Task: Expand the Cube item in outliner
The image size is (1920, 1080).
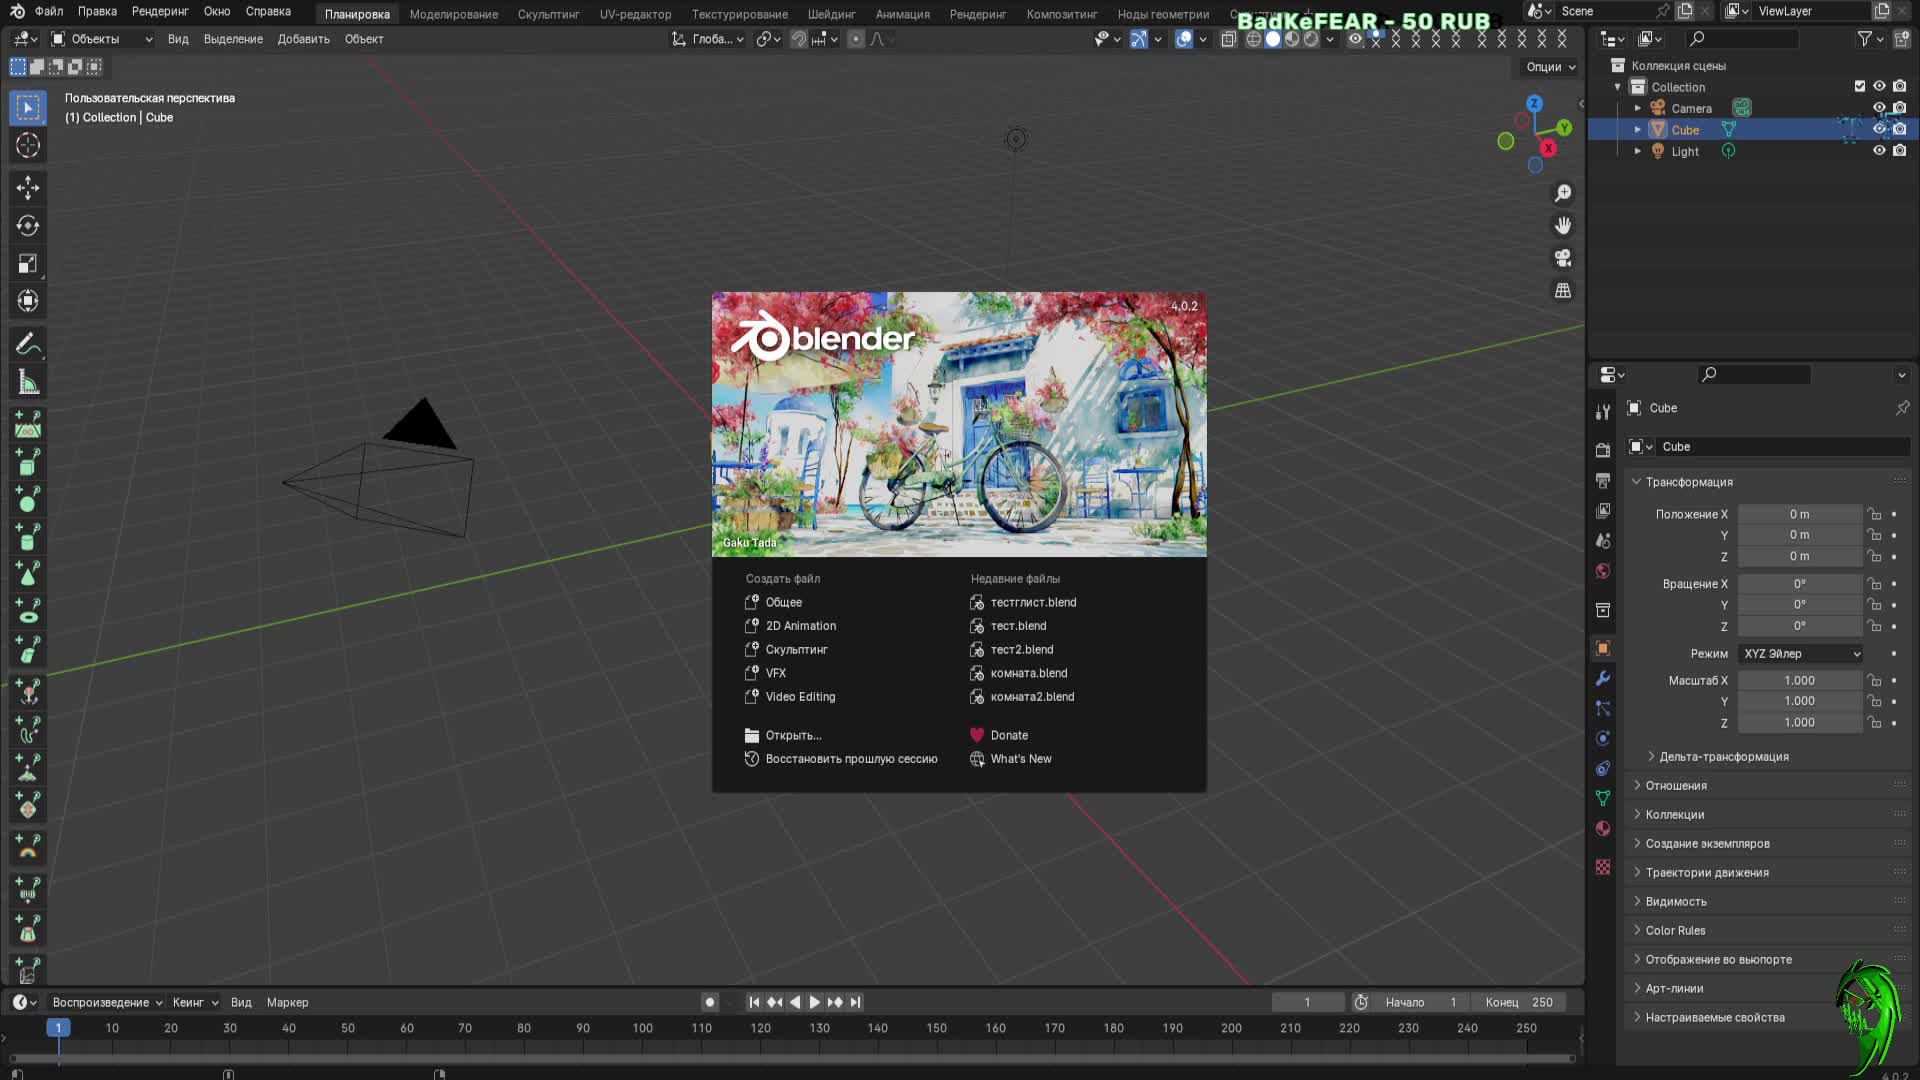Action: point(1637,130)
